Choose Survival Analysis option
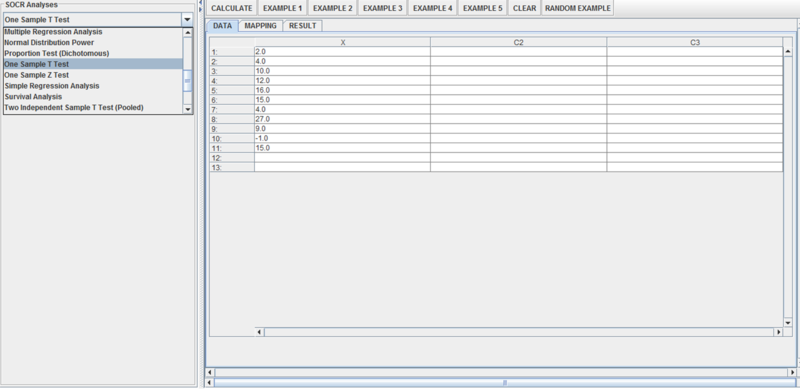Image resolution: width=800 pixels, height=391 pixels. click(93, 96)
